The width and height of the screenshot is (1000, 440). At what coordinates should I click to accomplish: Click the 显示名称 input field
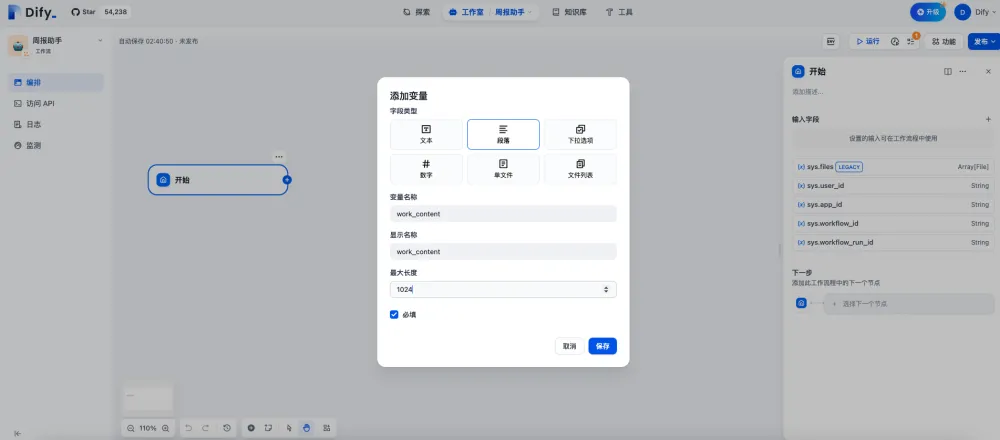coord(503,251)
